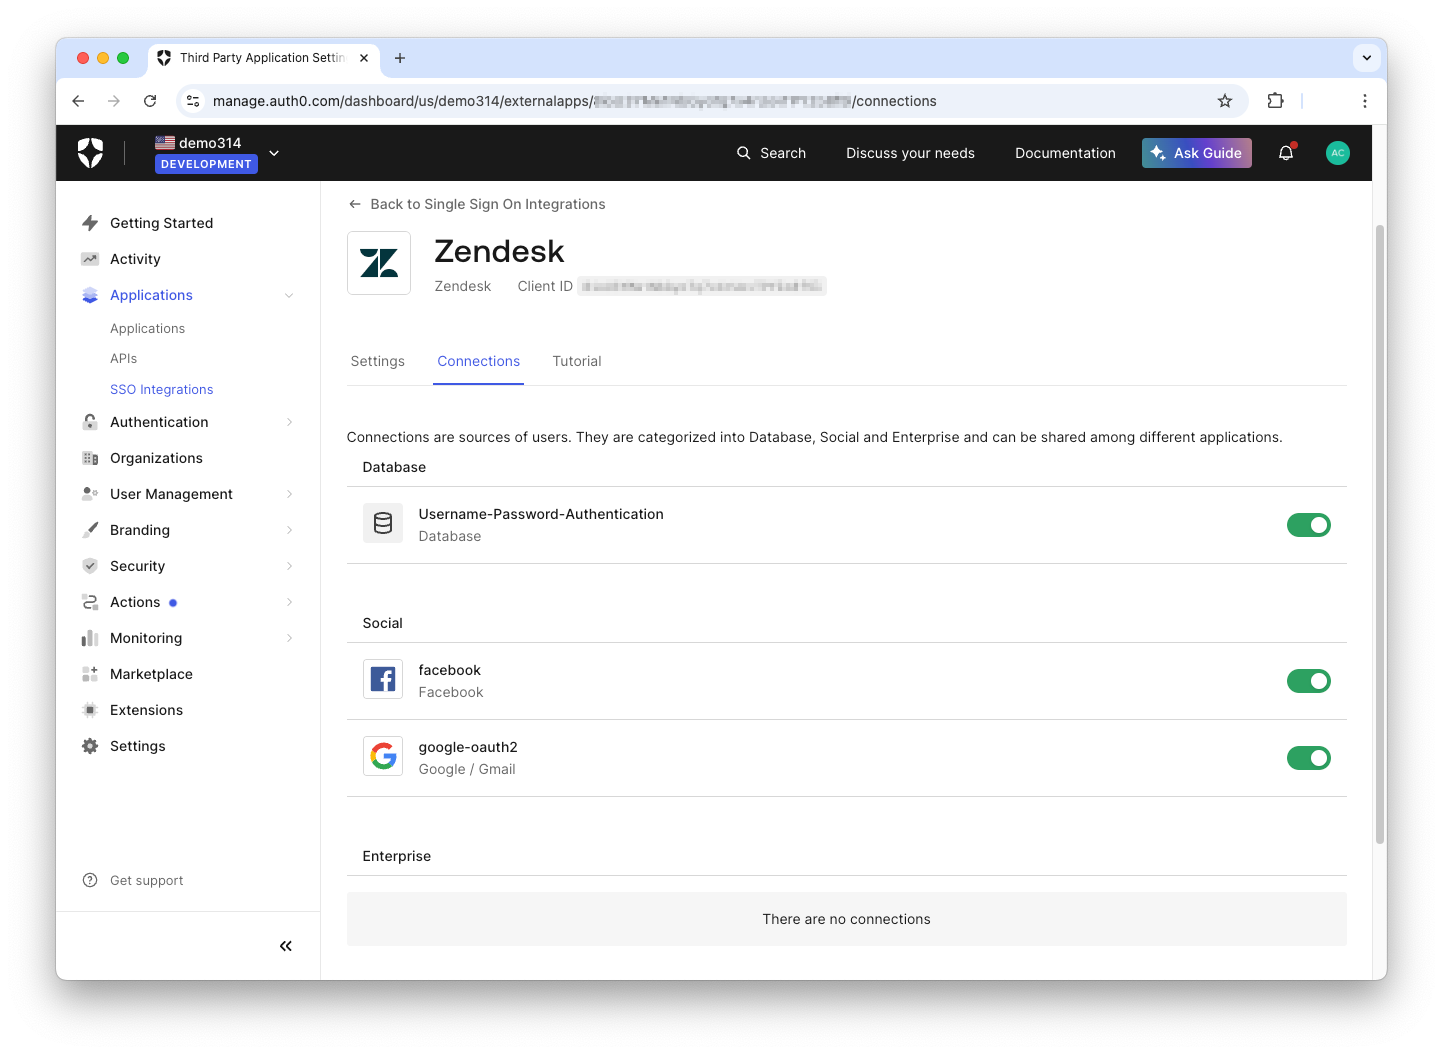Click the Google connection icon
Image resolution: width=1443 pixels, height=1054 pixels.
click(x=383, y=756)
